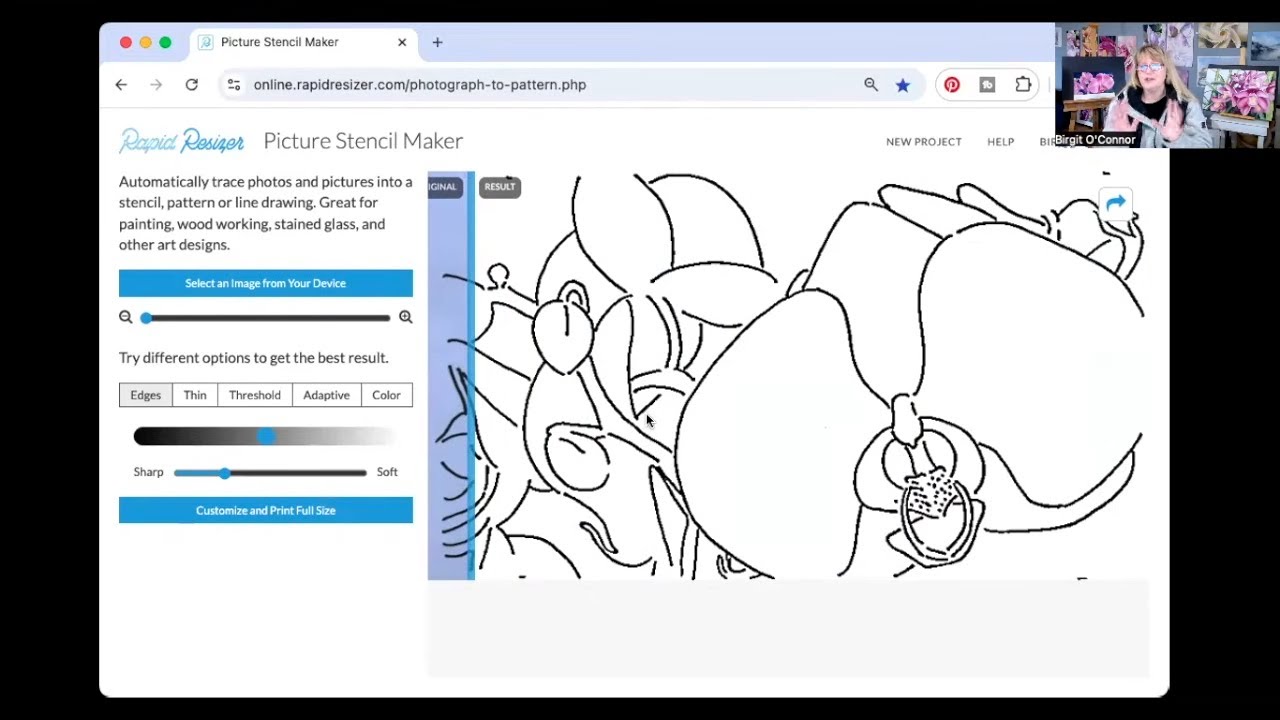Screen dimensions: 1280x720
Task: Click the zoom-out magnifier beside image slider
Action: click(x=125, y=317)
